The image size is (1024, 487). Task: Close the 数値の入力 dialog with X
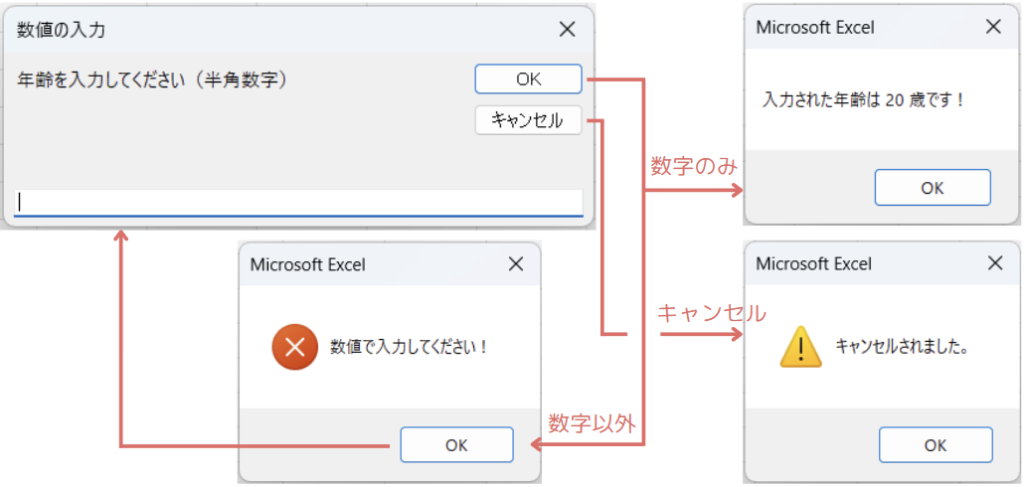(567, 29)
